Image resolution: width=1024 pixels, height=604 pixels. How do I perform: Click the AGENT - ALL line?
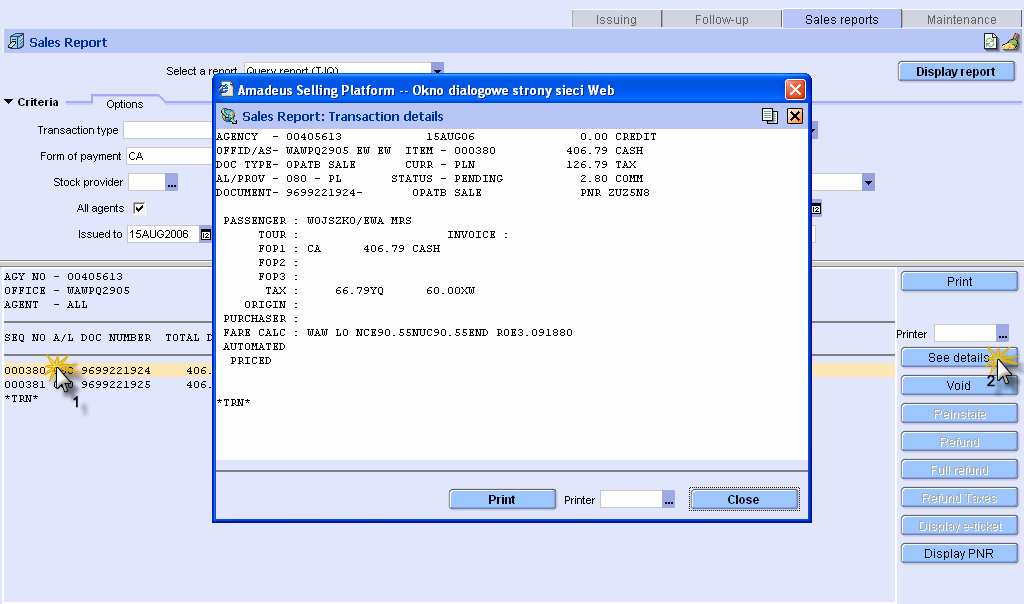(x=46, y=304)
